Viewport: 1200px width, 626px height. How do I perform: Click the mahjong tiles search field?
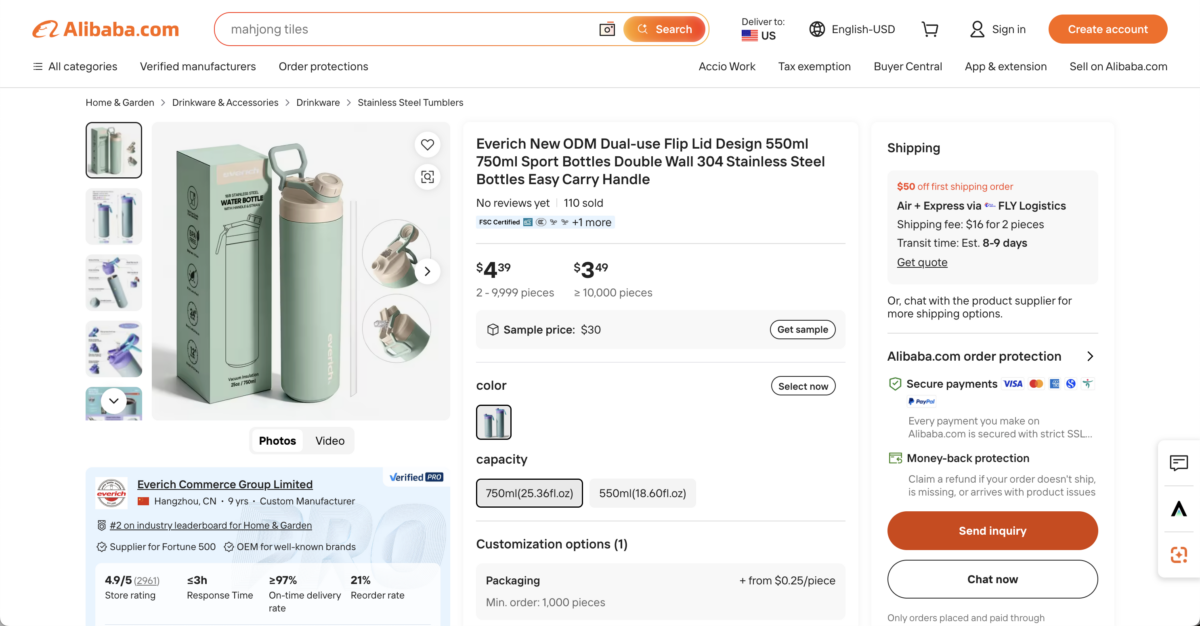pyautogui.click(x=410, y=29)
